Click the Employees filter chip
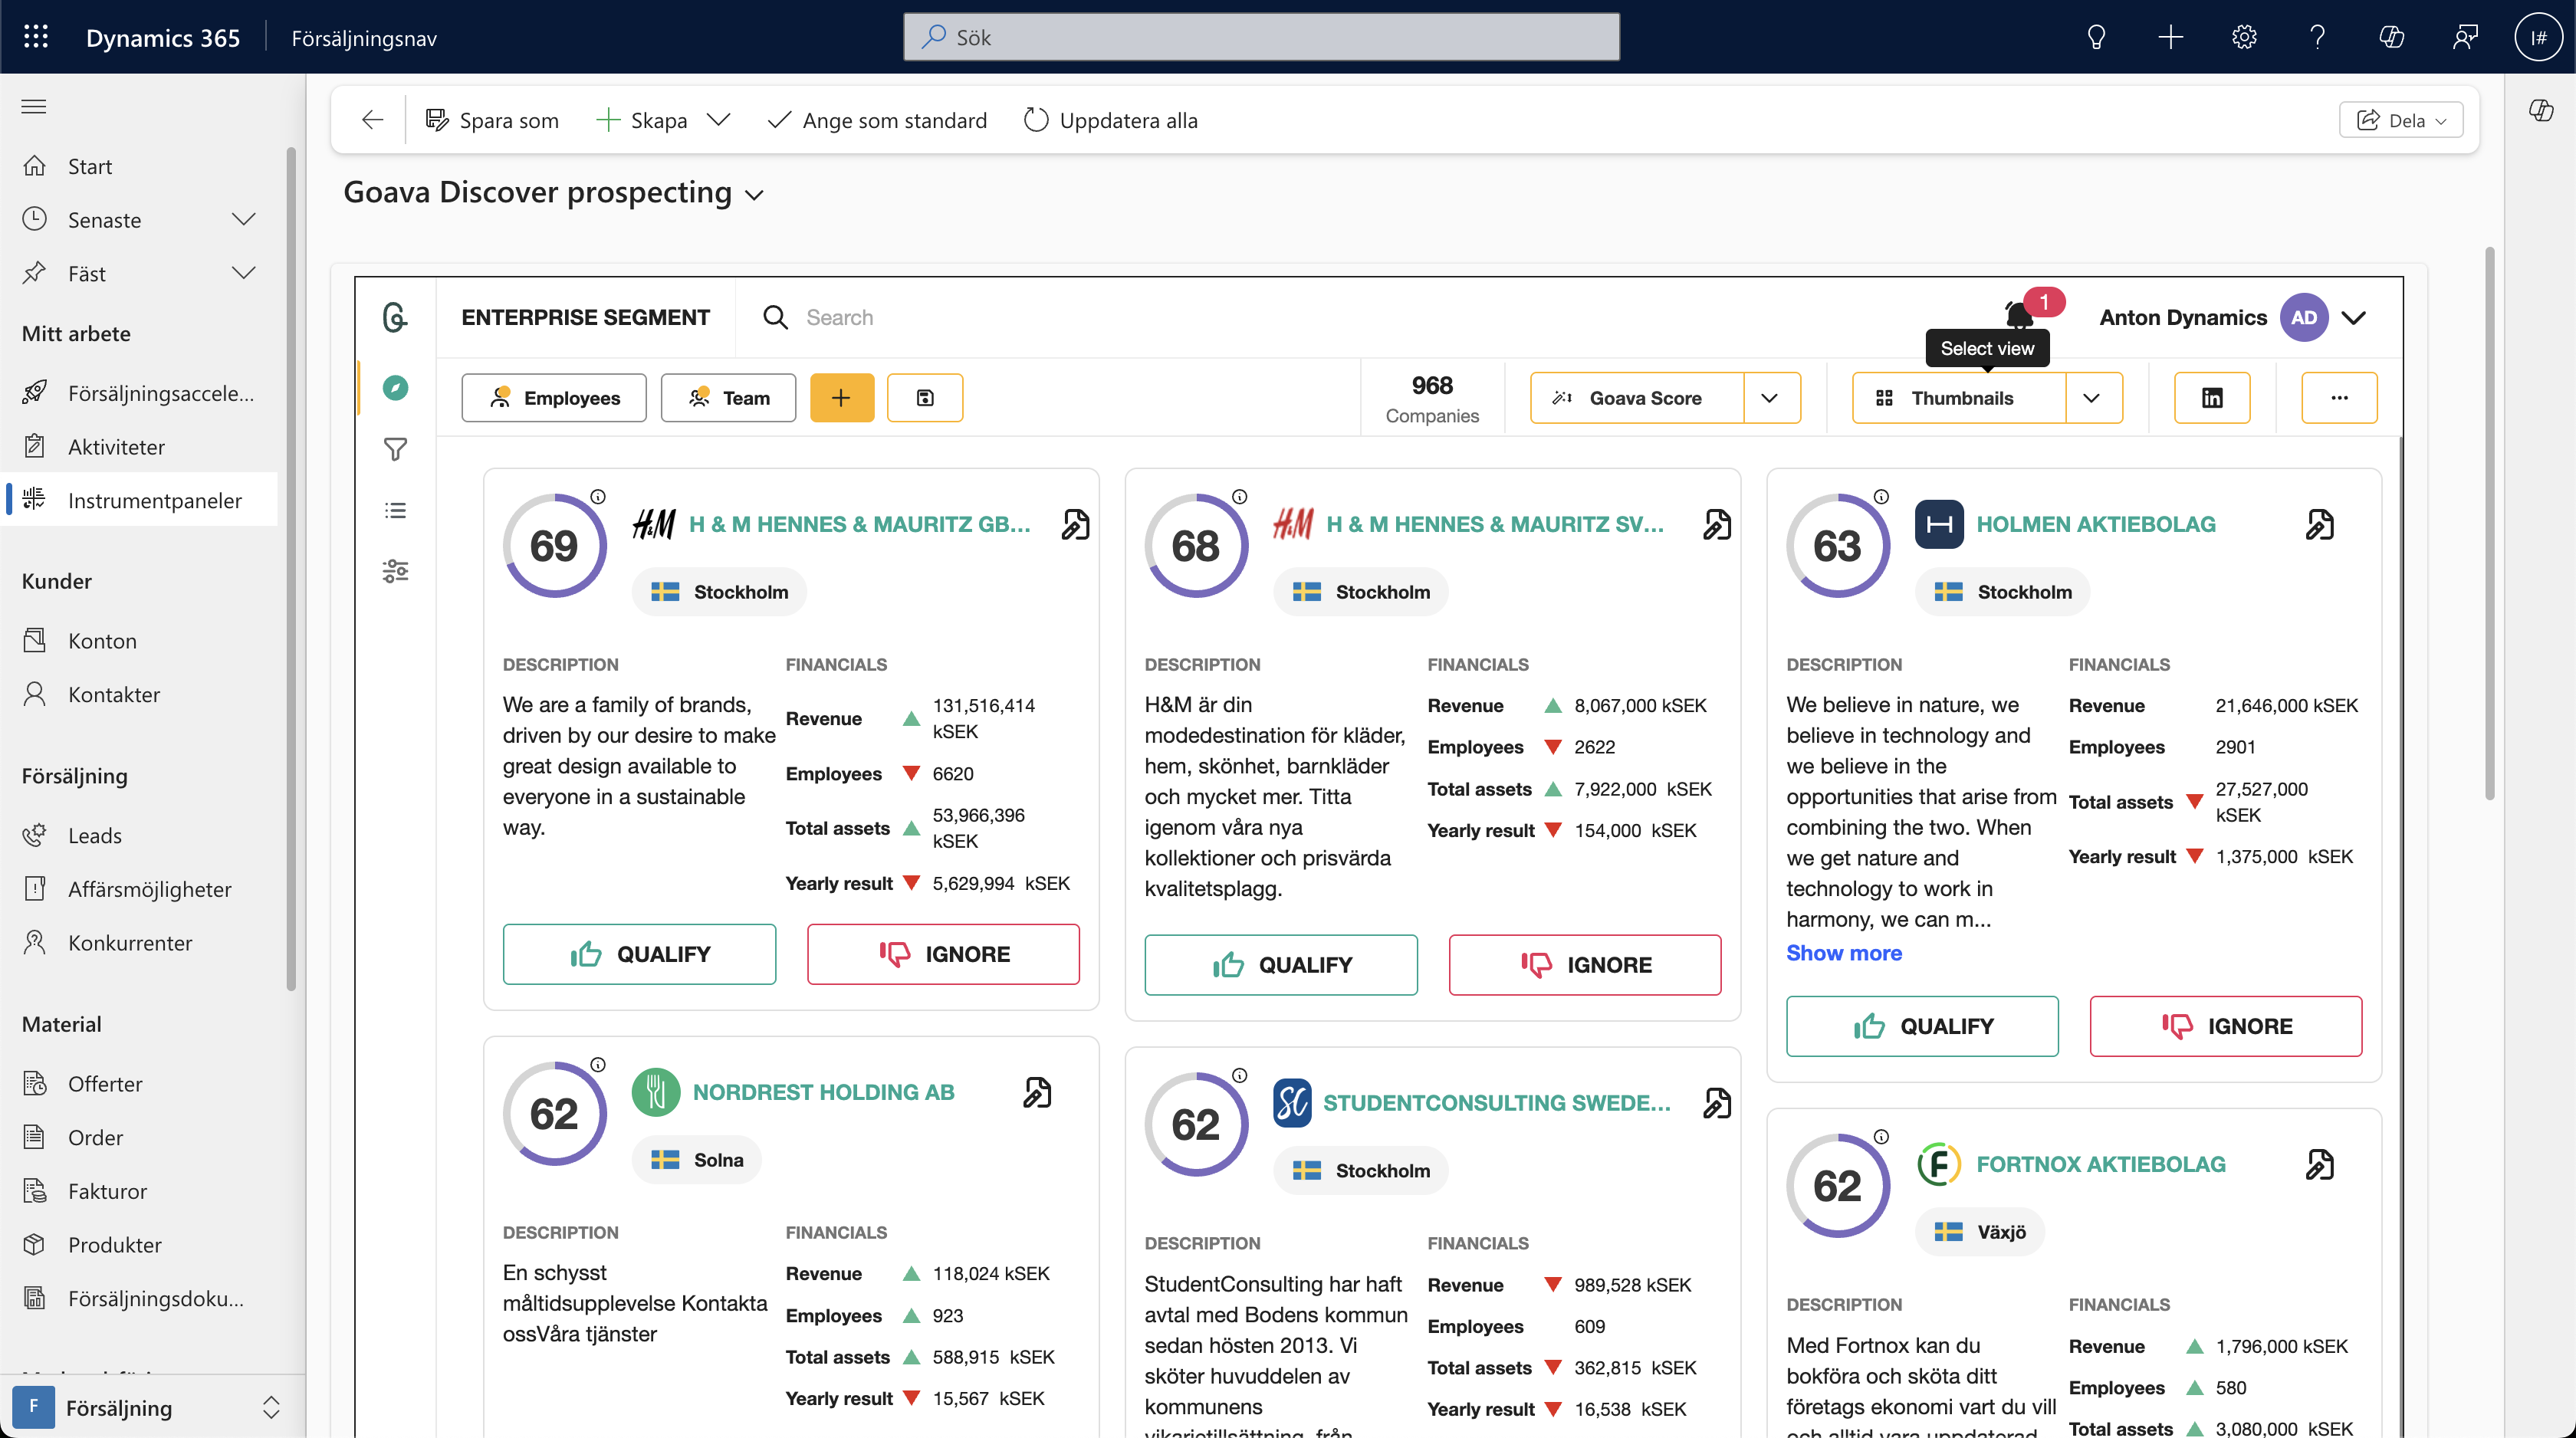This screenshot has width=2576, height=1438. click(x=554, y=398)
